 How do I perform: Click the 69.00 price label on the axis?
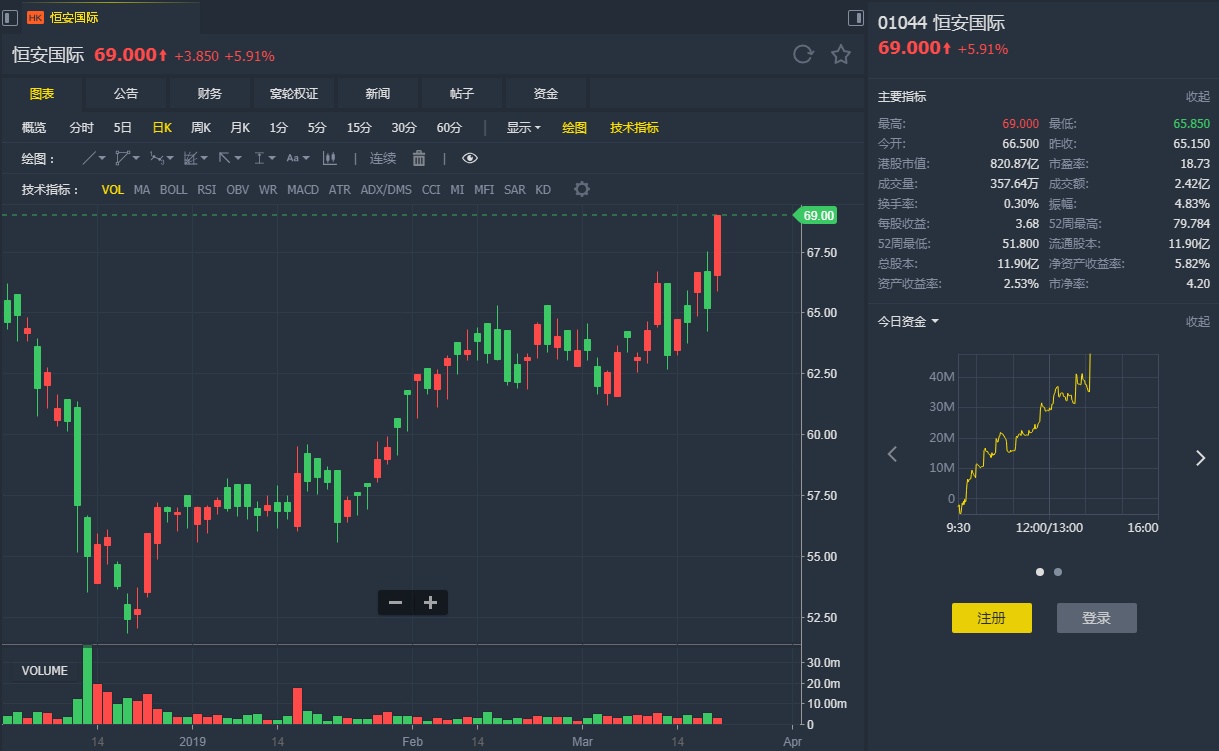(816, 215)
